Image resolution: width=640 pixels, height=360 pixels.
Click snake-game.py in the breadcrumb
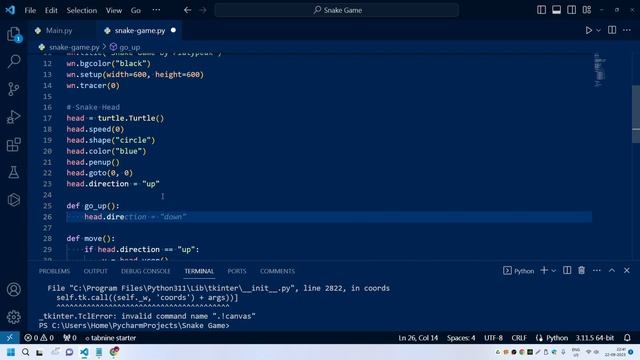coord(74,47)
